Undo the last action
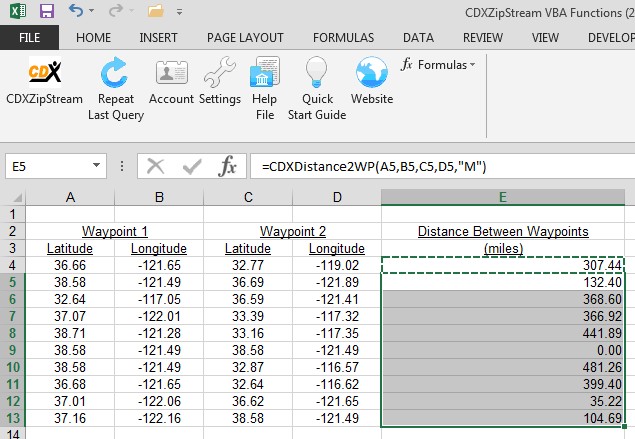This screenshot has width=635, height=439. pos(76,10)
